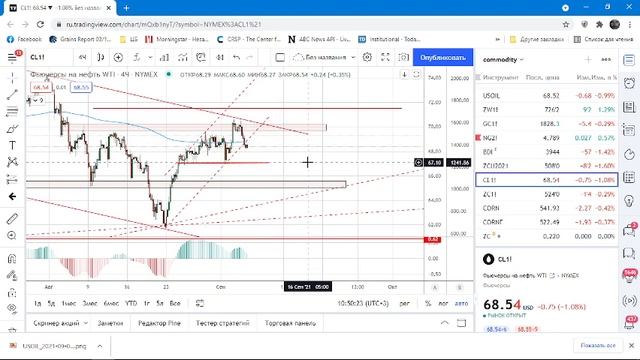
Task: Open the patterns tool group
Action: pos(12,162)
